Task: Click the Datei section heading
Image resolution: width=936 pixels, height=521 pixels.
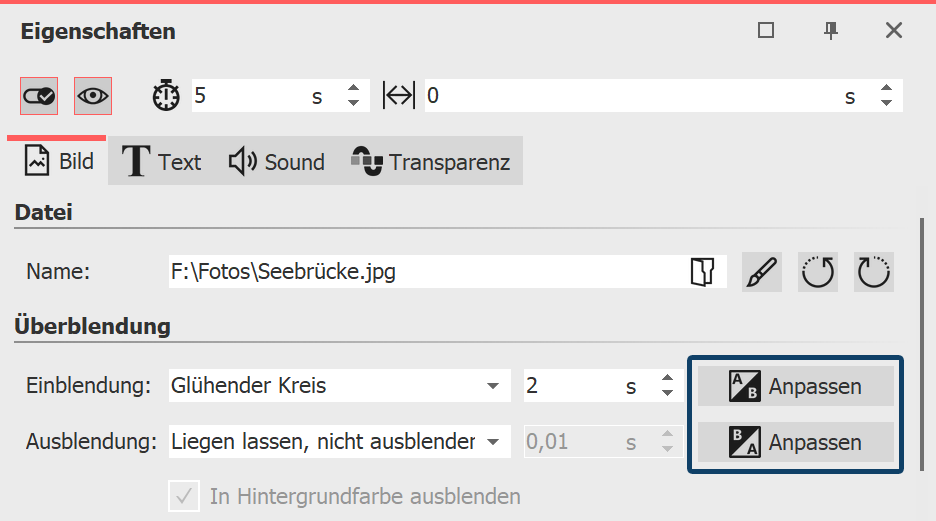Action: (44, 212)
